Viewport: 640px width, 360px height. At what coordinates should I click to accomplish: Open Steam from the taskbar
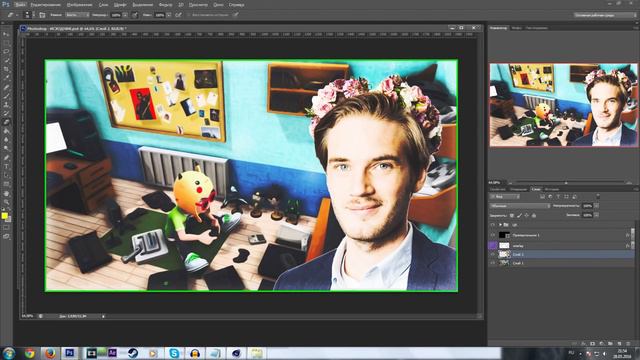click(x=132, y=353)
